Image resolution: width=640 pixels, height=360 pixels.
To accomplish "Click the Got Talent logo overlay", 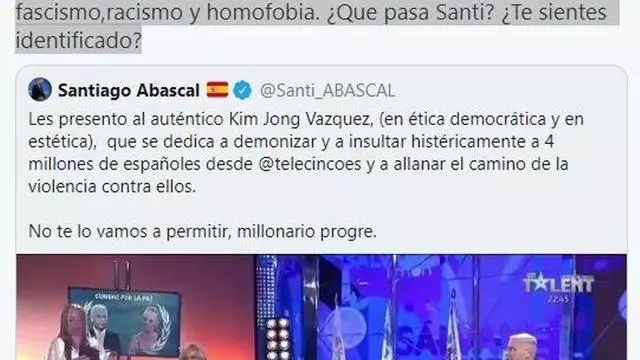I will tap(558, 284).
